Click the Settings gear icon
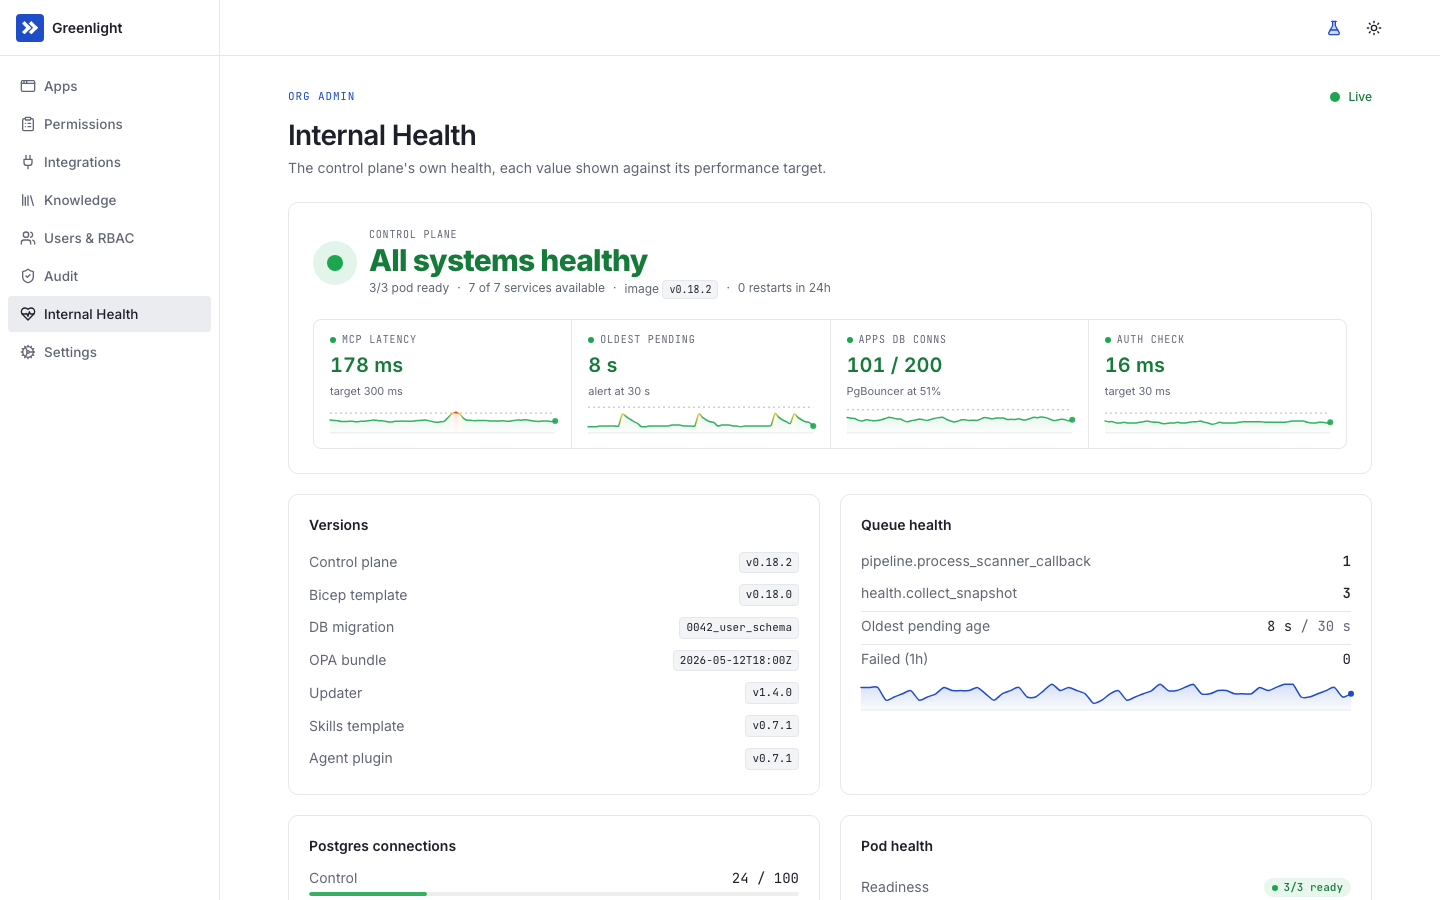 coord(28,352)
